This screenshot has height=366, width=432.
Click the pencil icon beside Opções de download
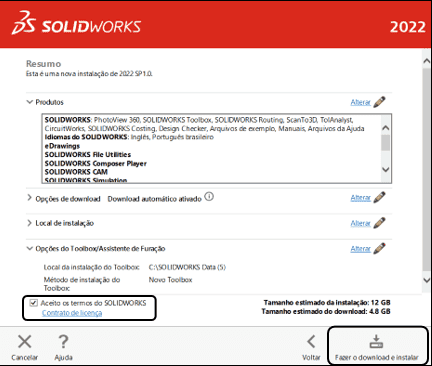(379, 197)
